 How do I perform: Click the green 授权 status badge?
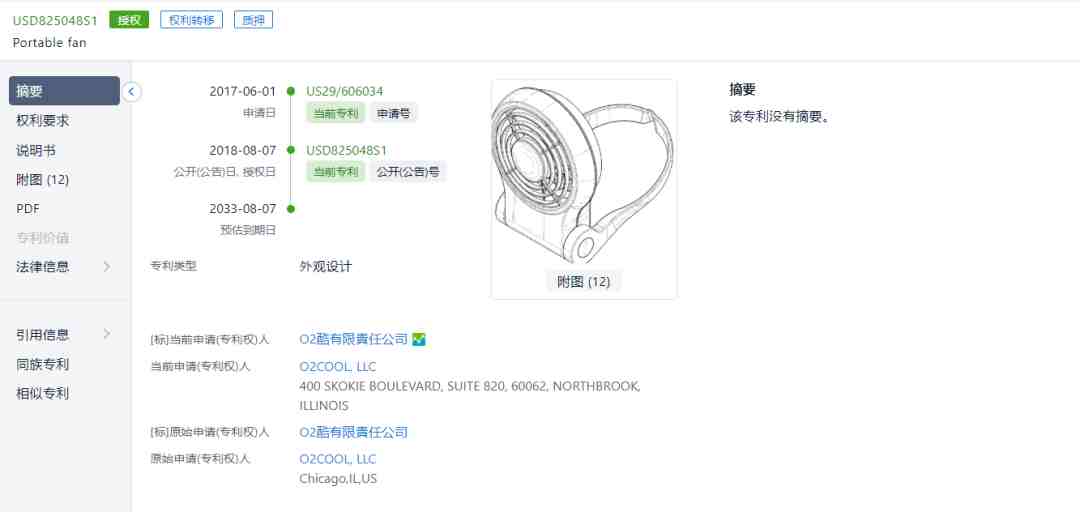point(129,20)
